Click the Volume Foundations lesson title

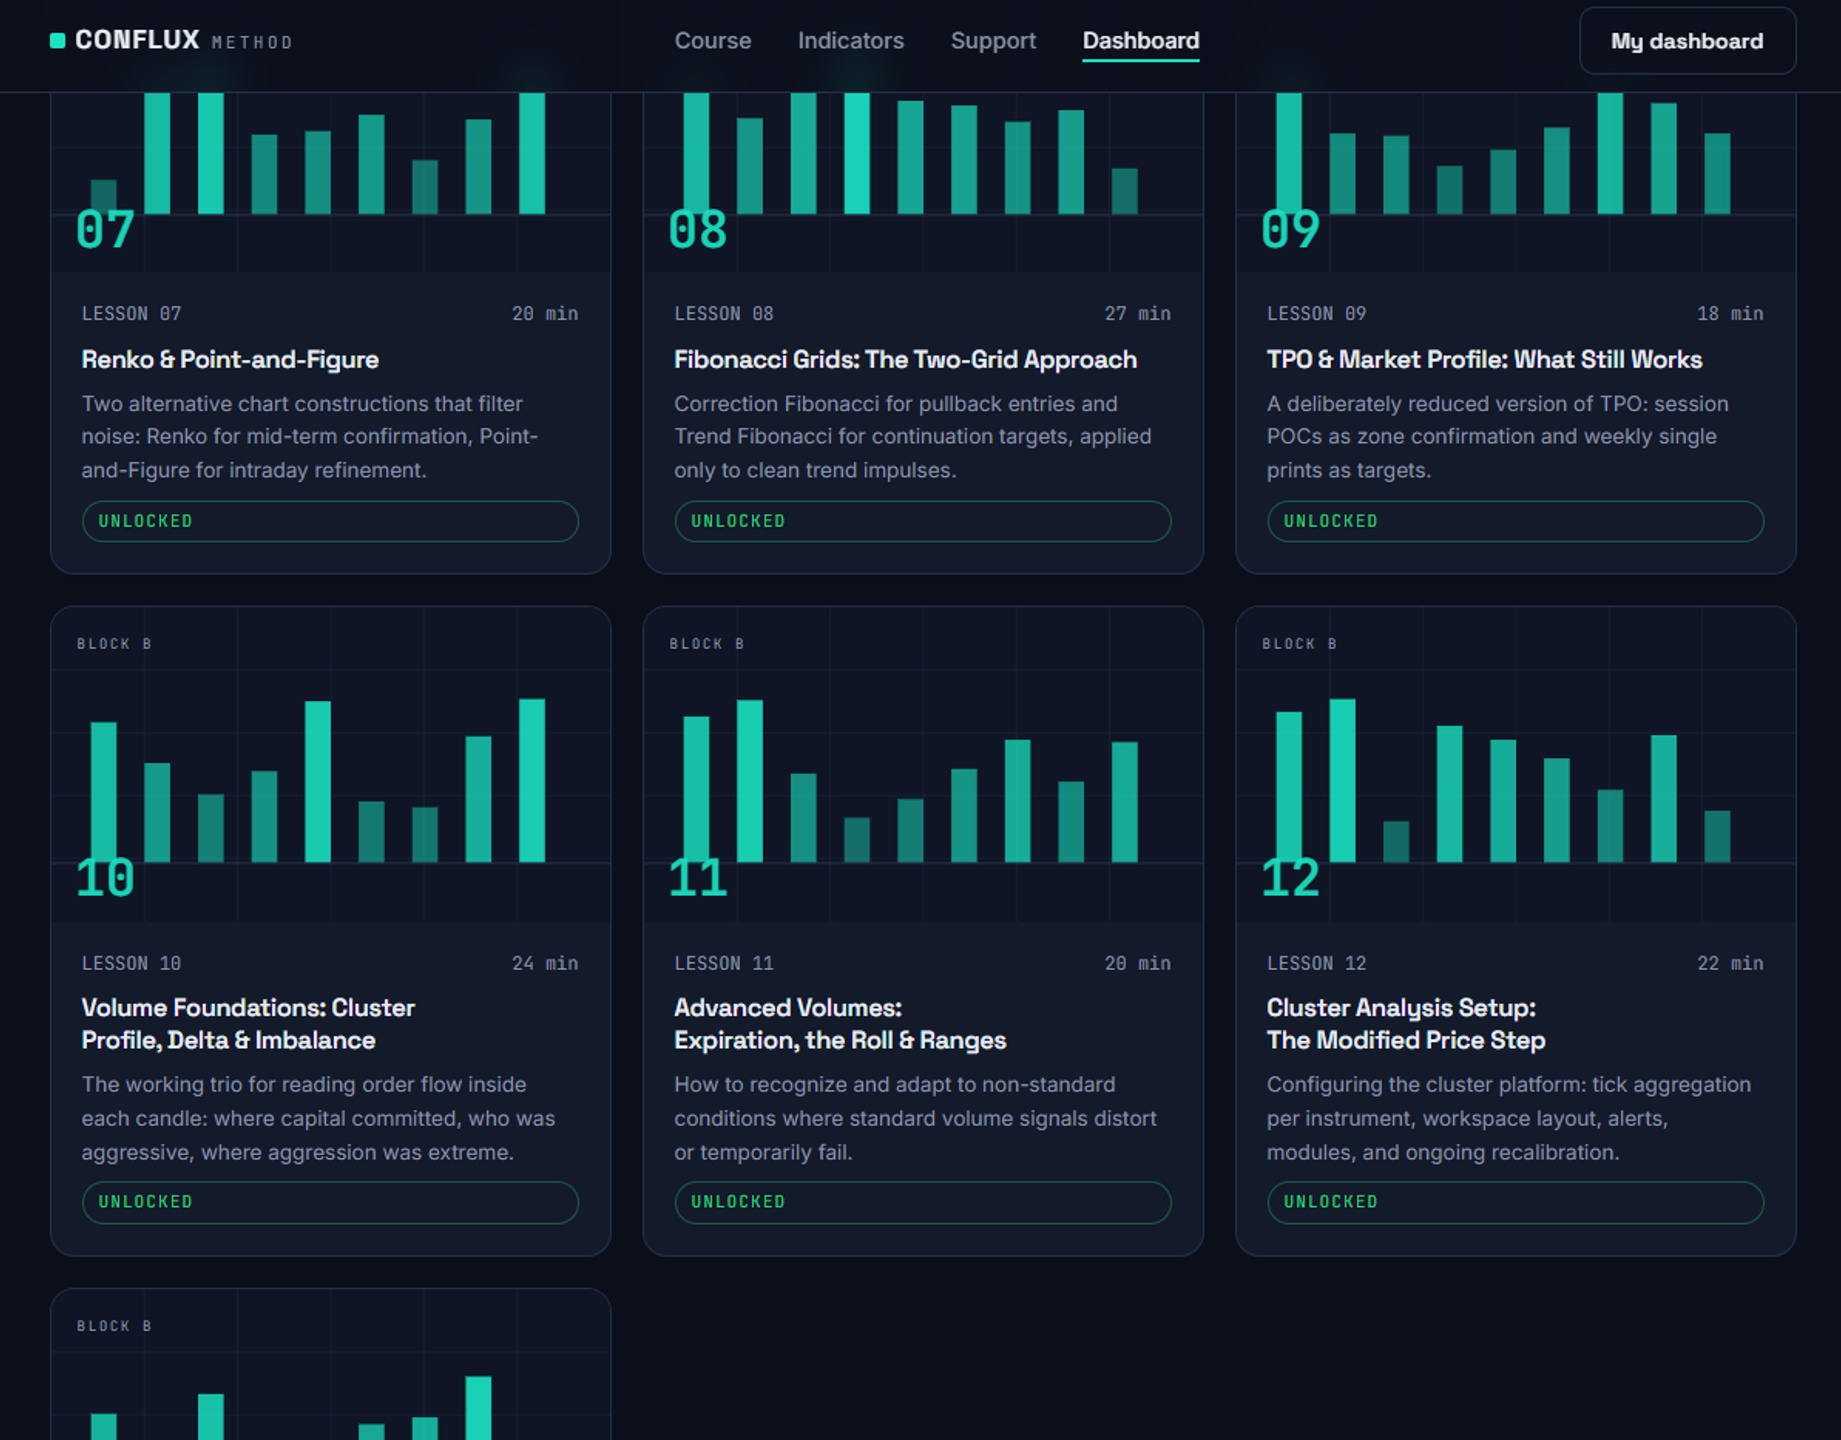click(x=248, y=1024)
